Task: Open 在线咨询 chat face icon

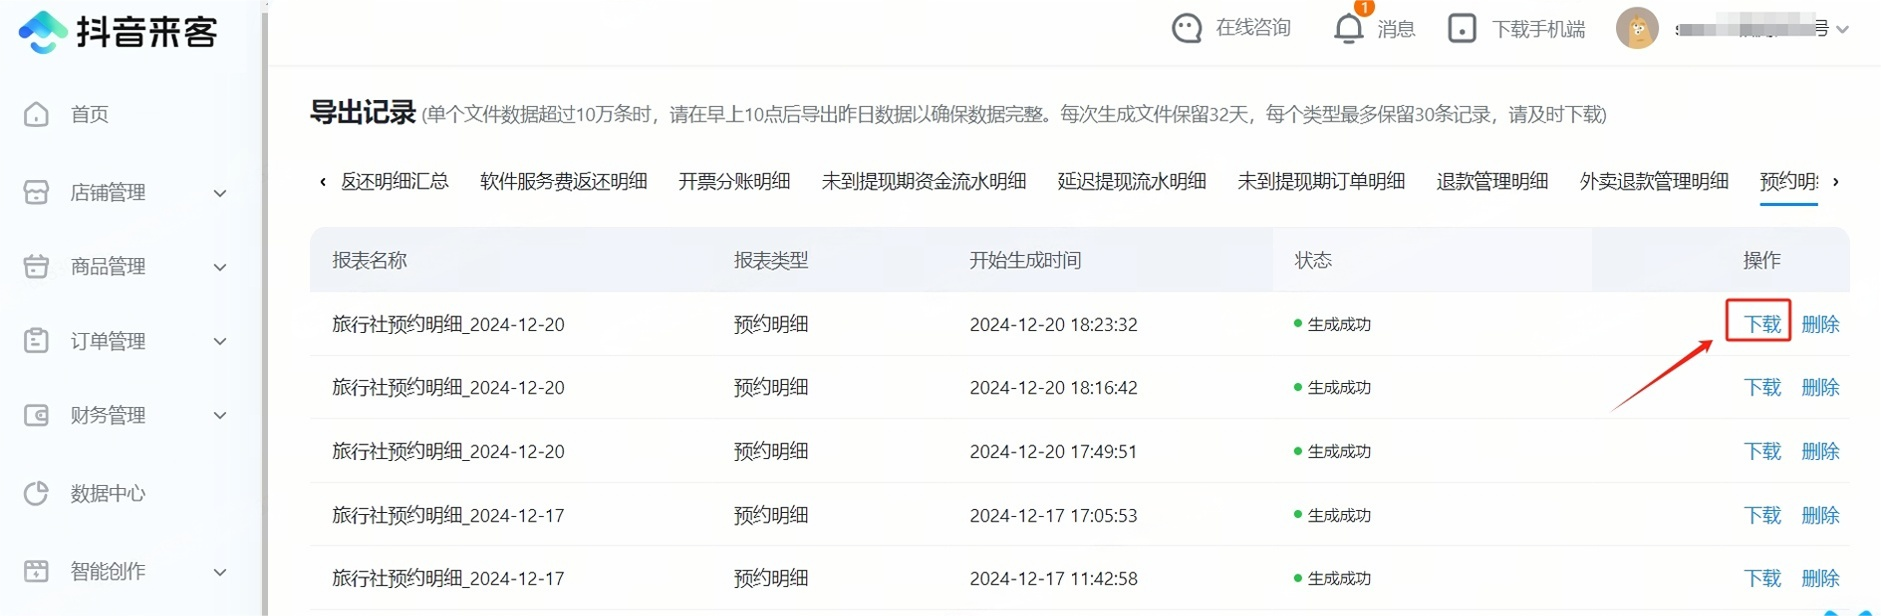Action: [1187, 28]
